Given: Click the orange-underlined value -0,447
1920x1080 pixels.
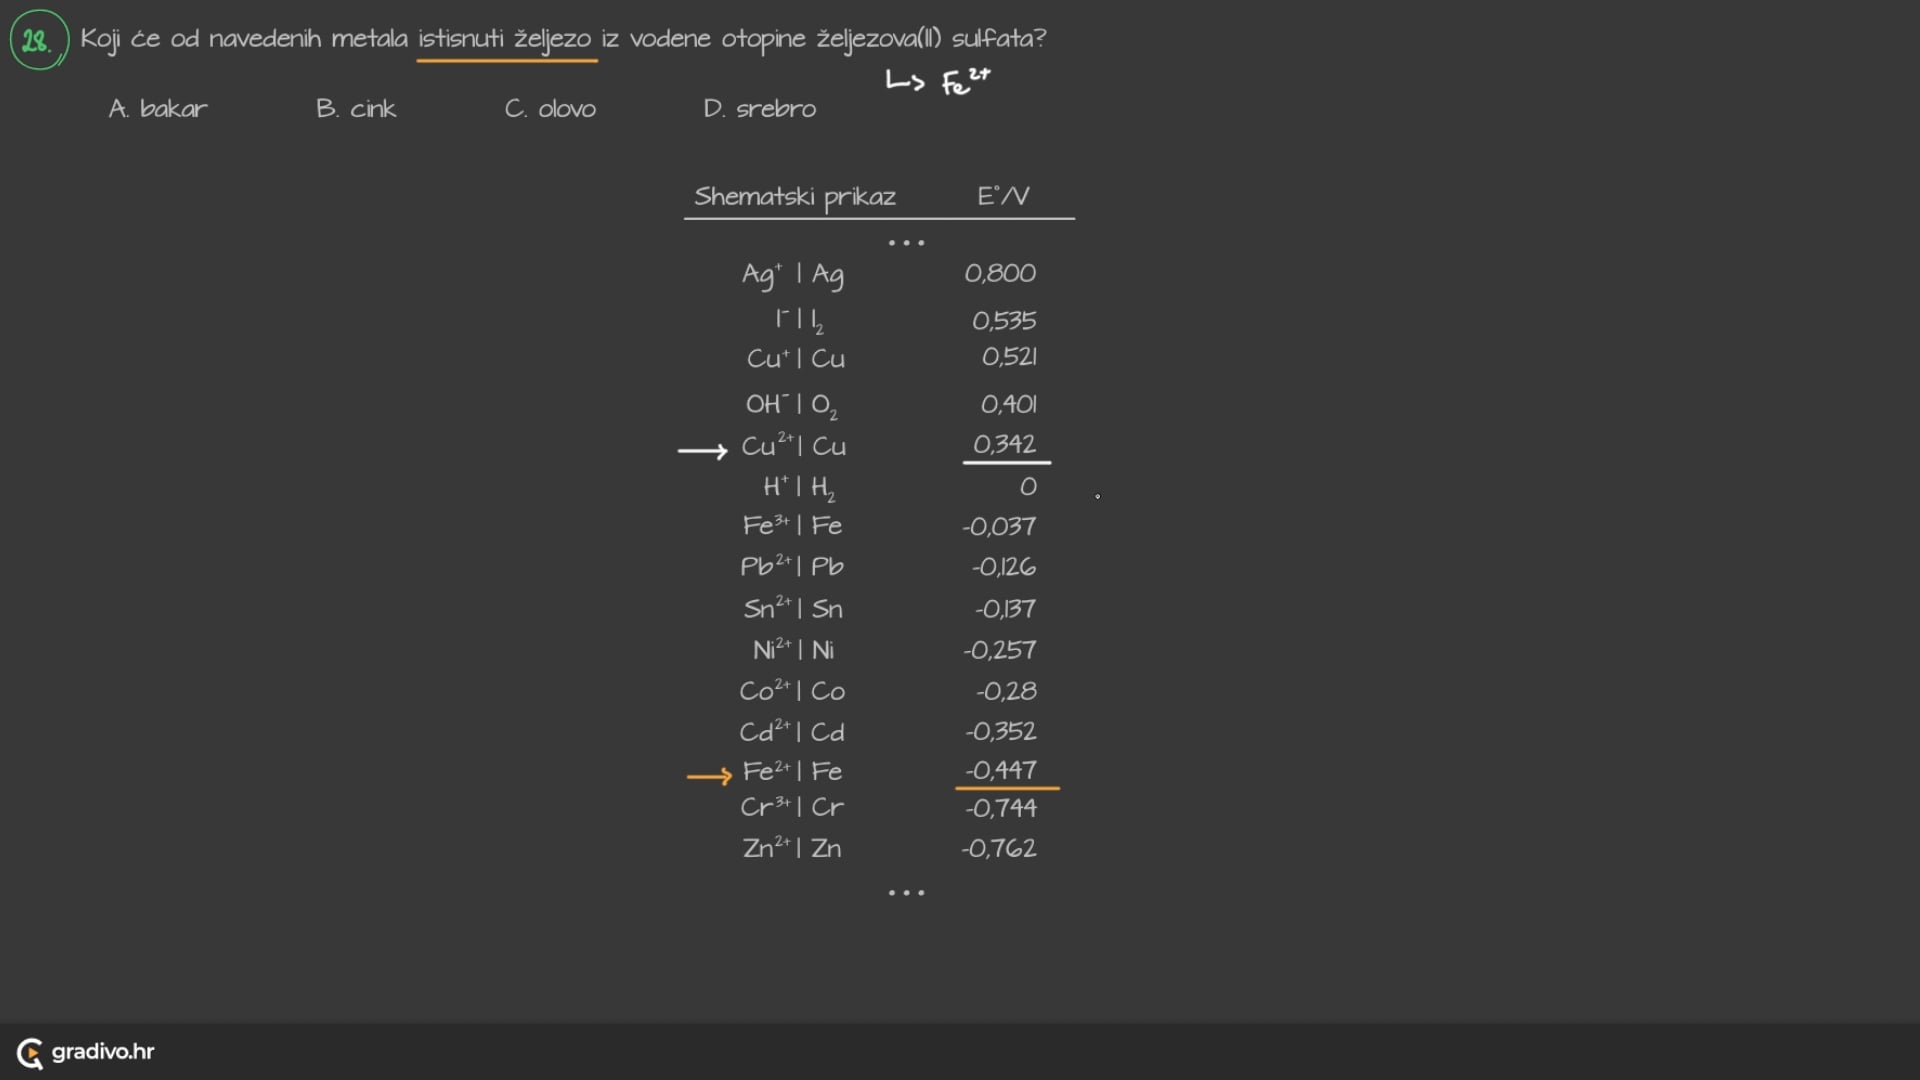Looking at the screenshot, I should point(1001,770).
